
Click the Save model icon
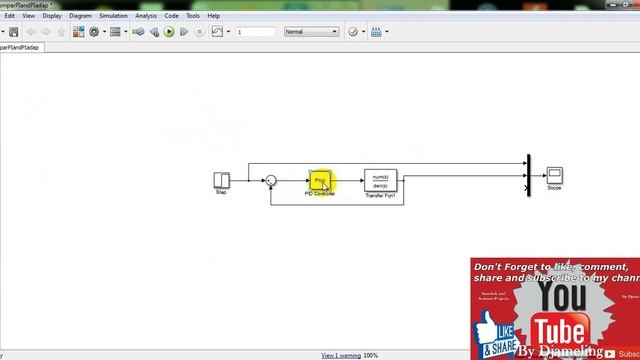point(13,32)
